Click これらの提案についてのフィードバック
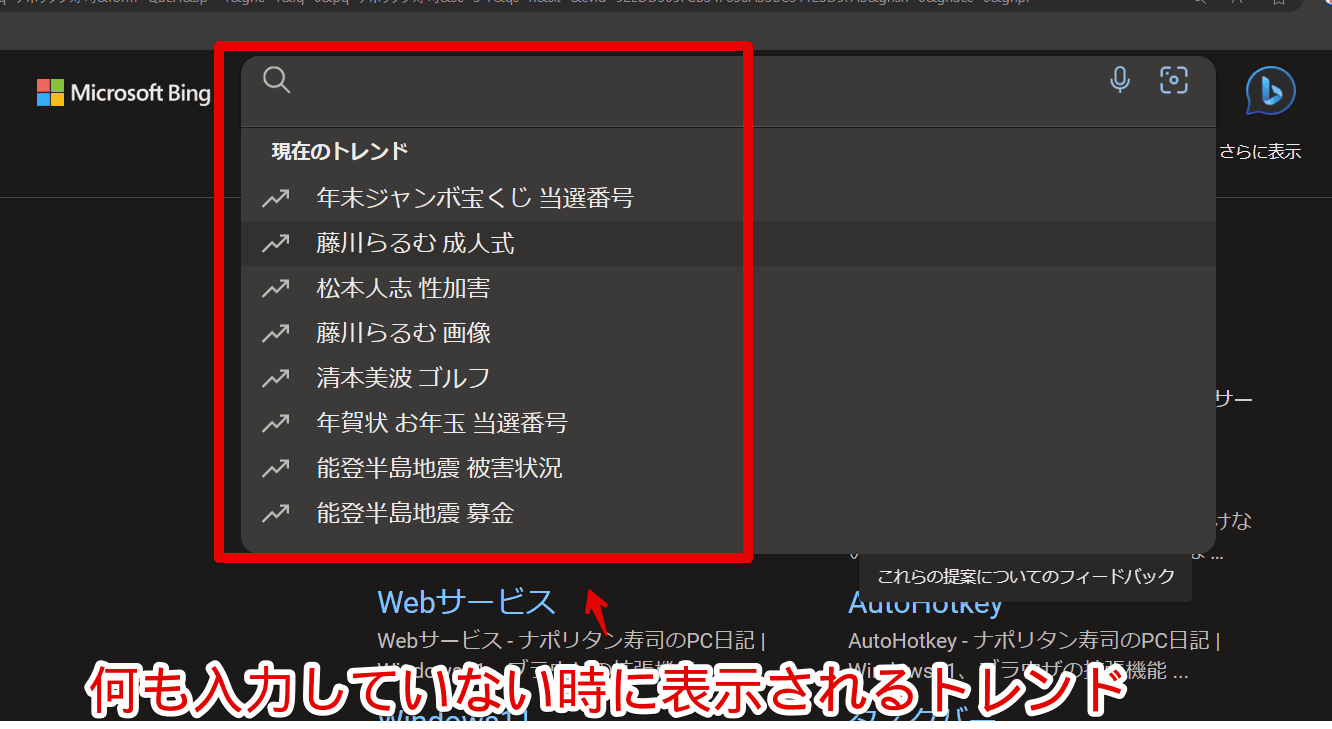 pyautogui.click(x=1025, y=576)
